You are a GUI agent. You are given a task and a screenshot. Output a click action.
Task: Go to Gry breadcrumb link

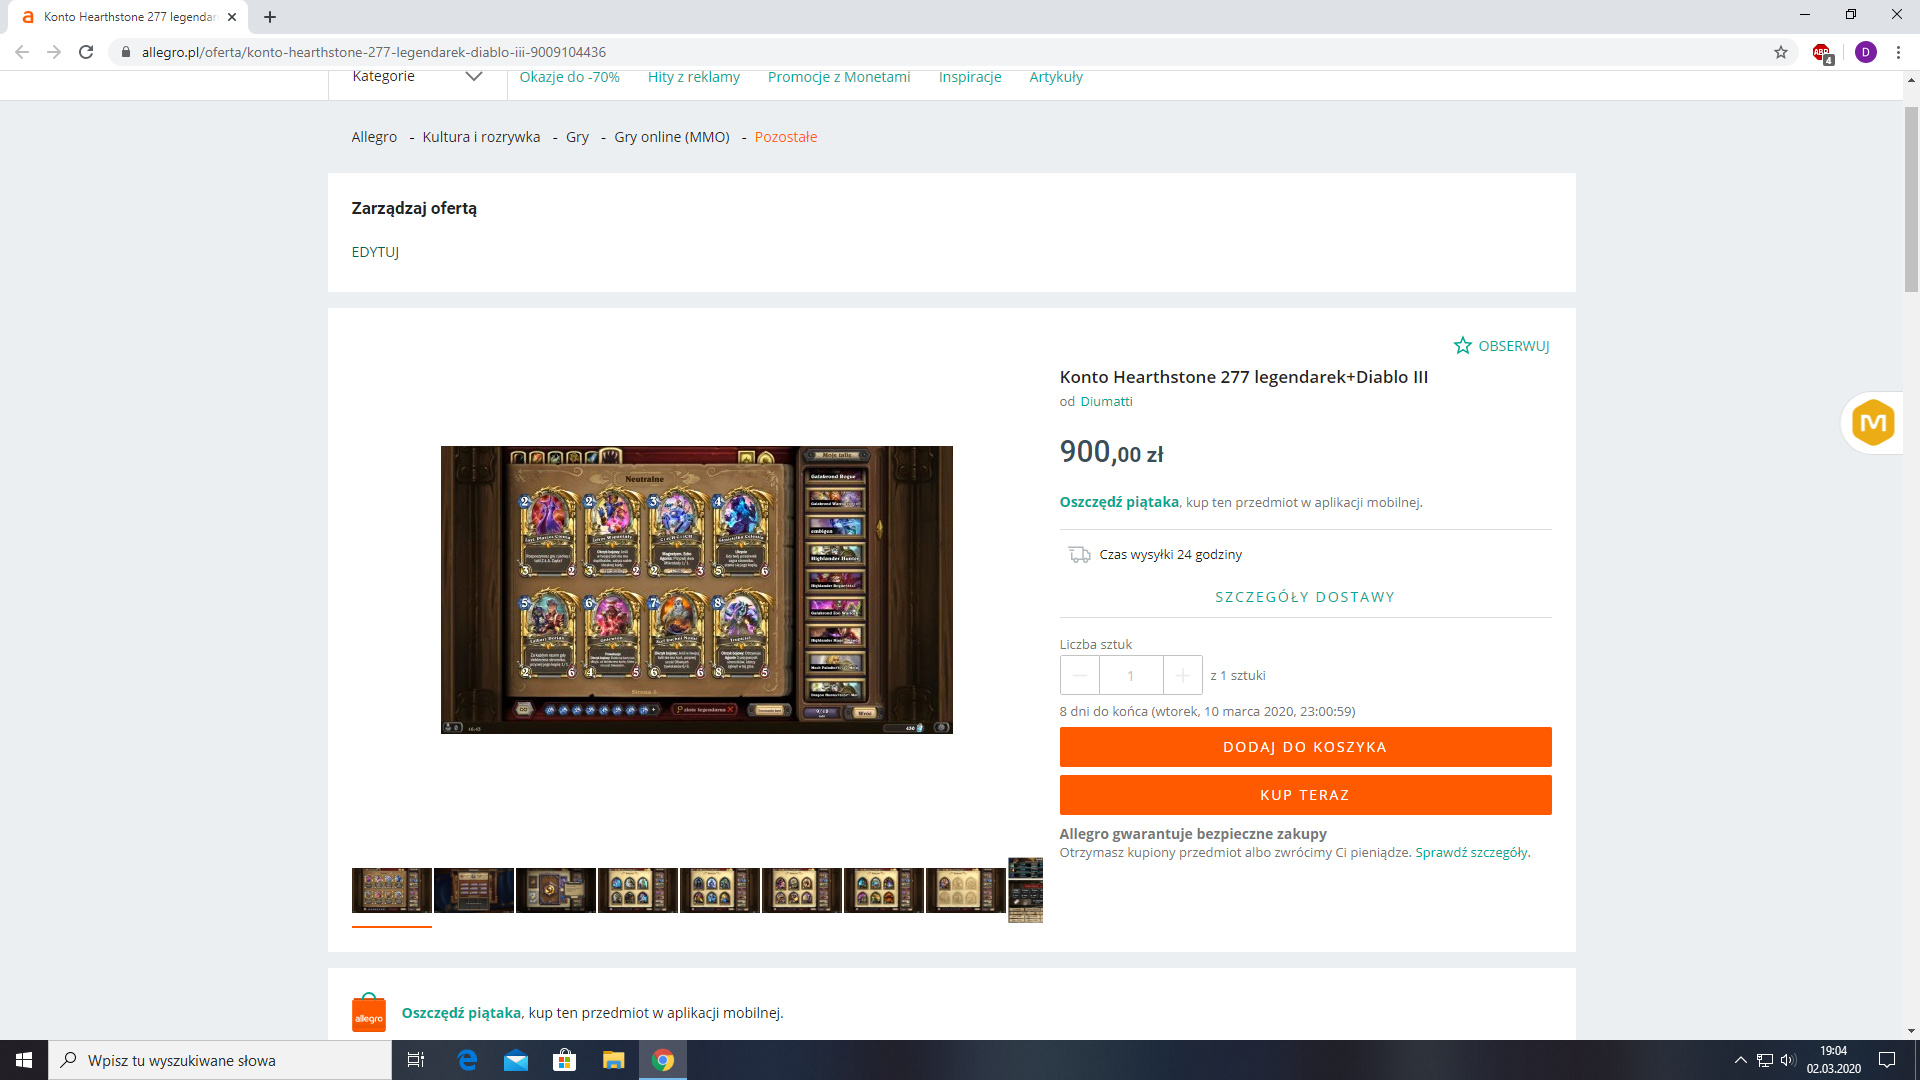coord(577,137)
